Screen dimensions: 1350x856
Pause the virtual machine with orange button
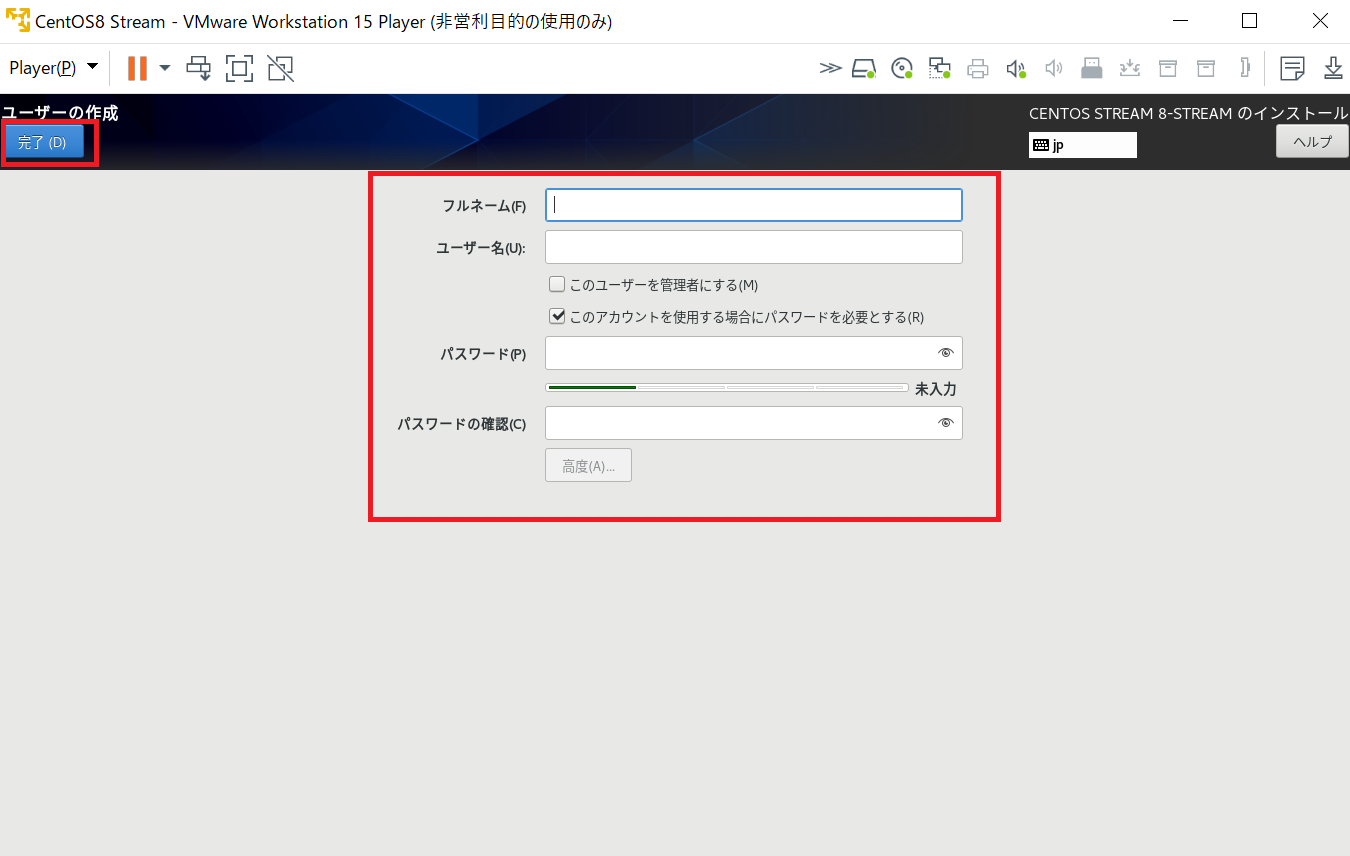pyautogui.click(x=137, y=68)
